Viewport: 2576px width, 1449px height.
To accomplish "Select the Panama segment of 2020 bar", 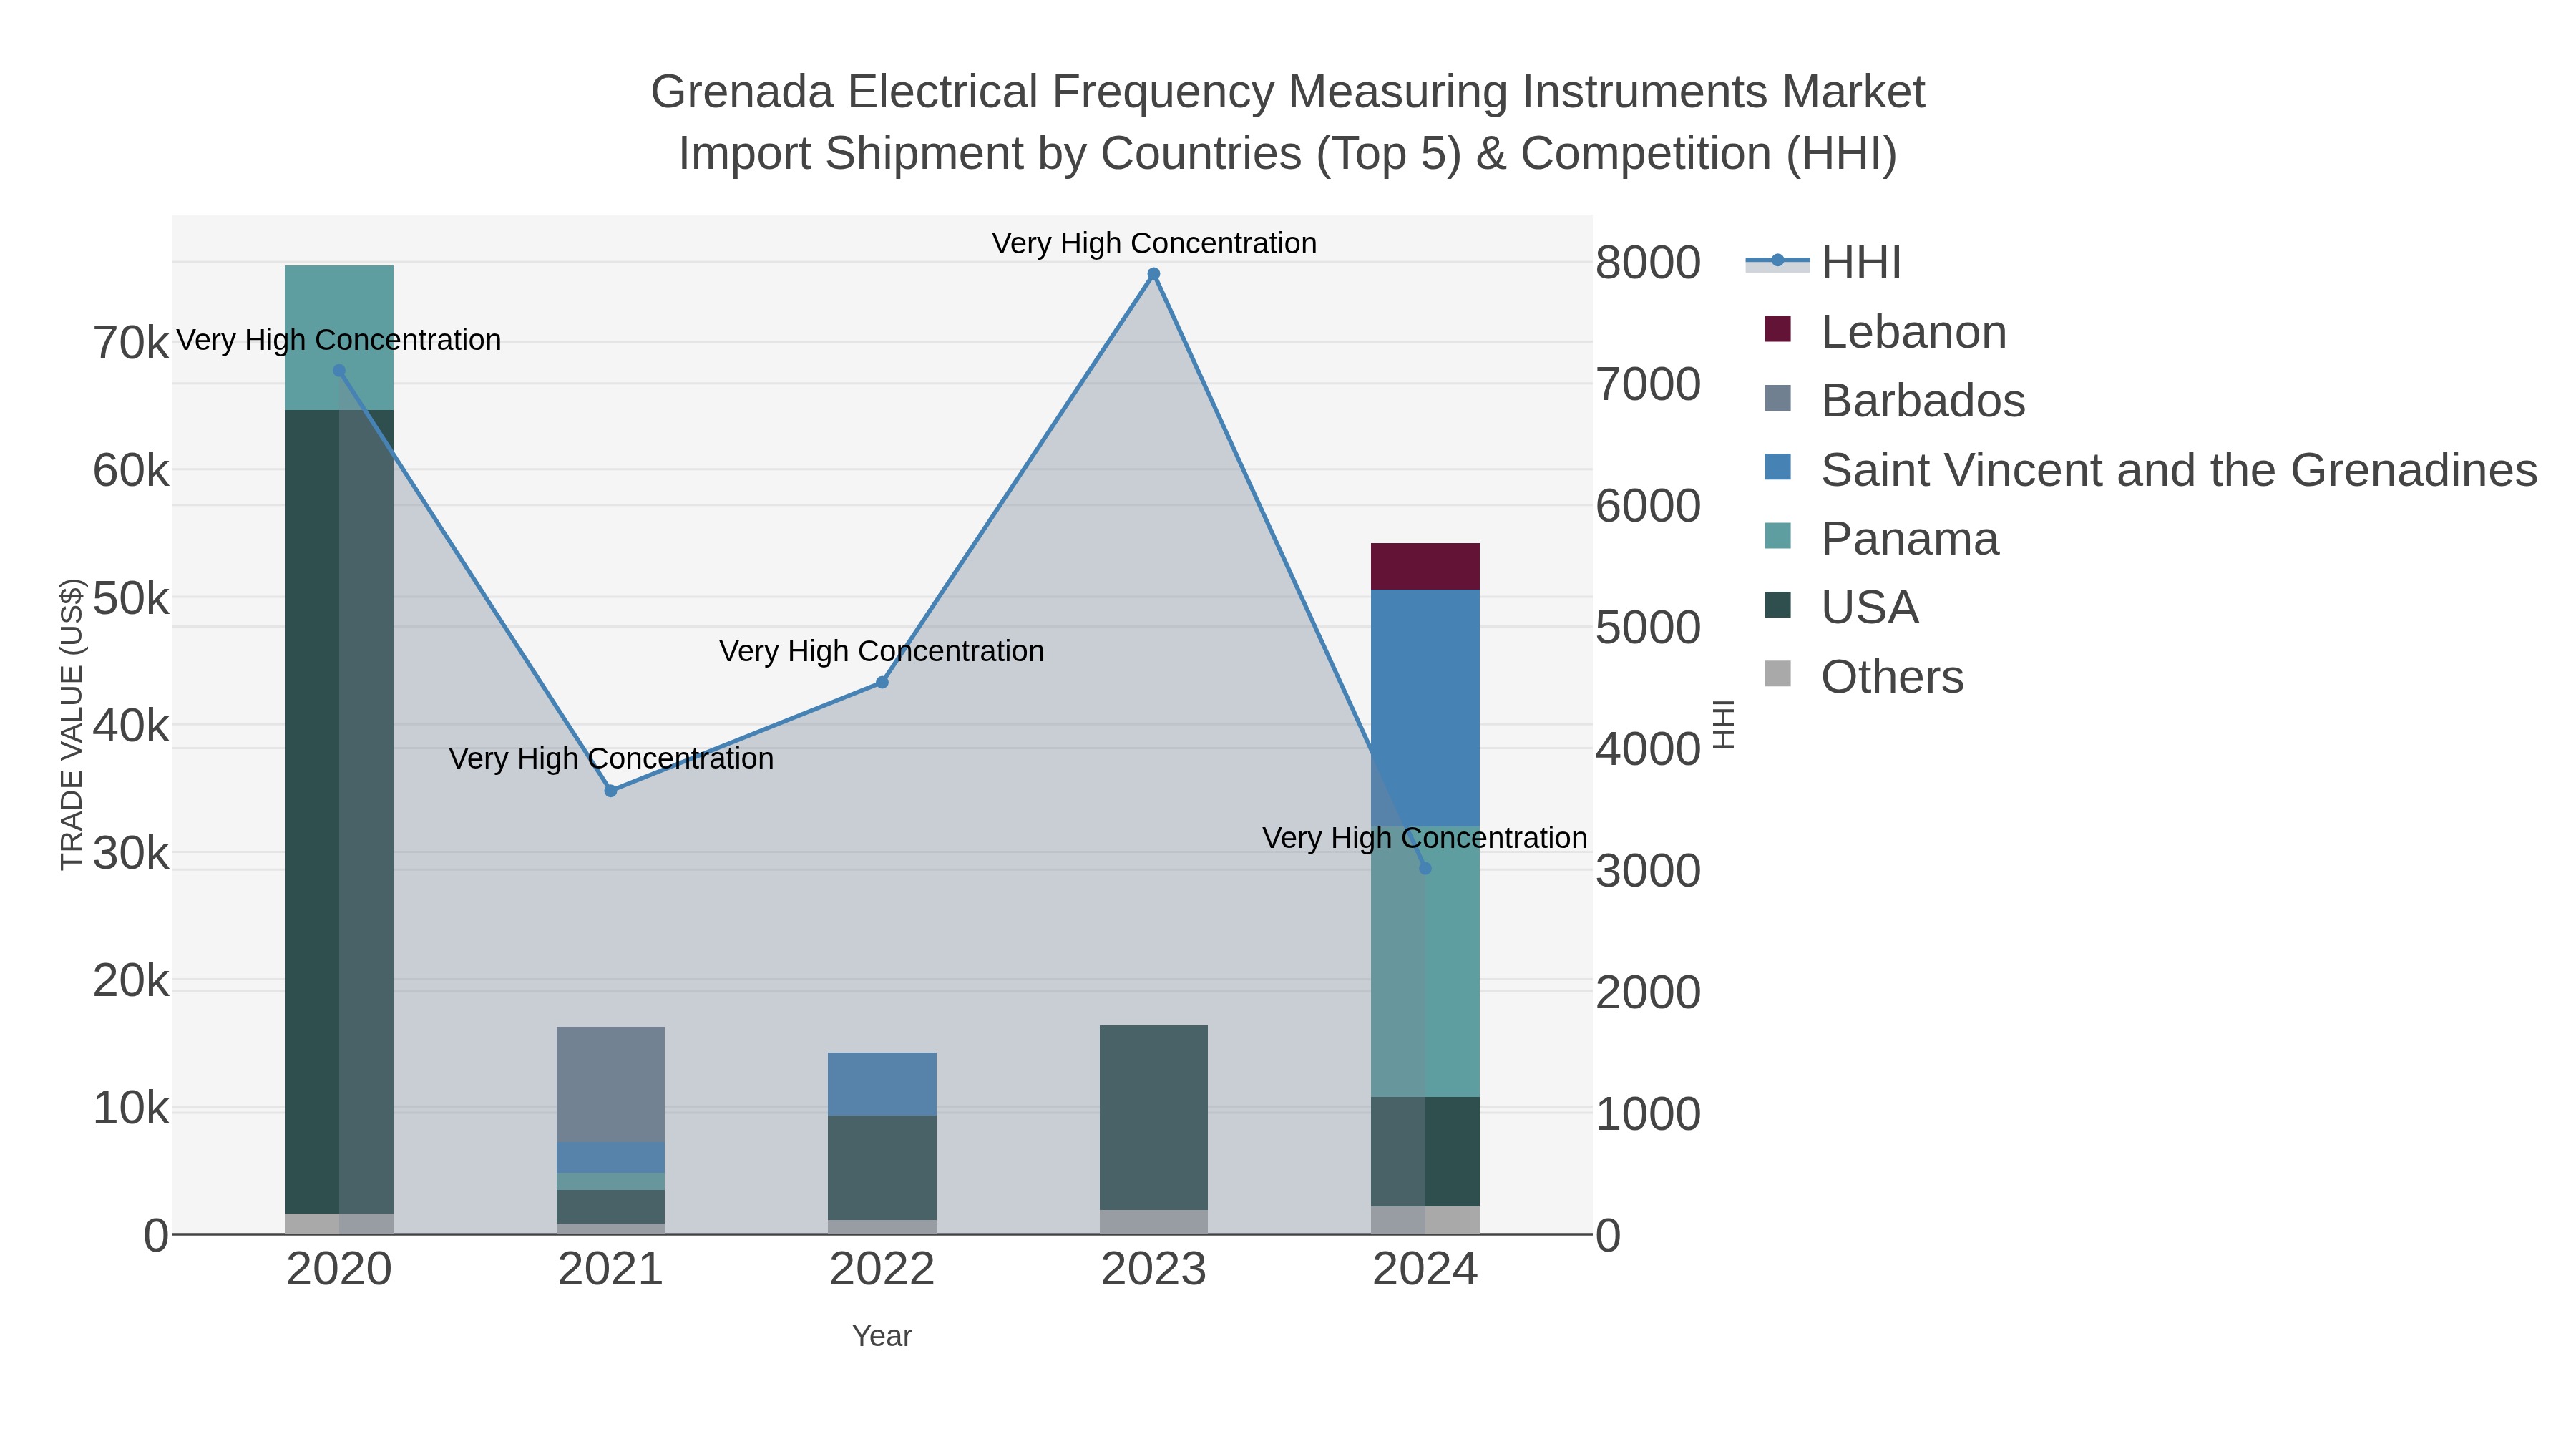I will pos(339,338).
